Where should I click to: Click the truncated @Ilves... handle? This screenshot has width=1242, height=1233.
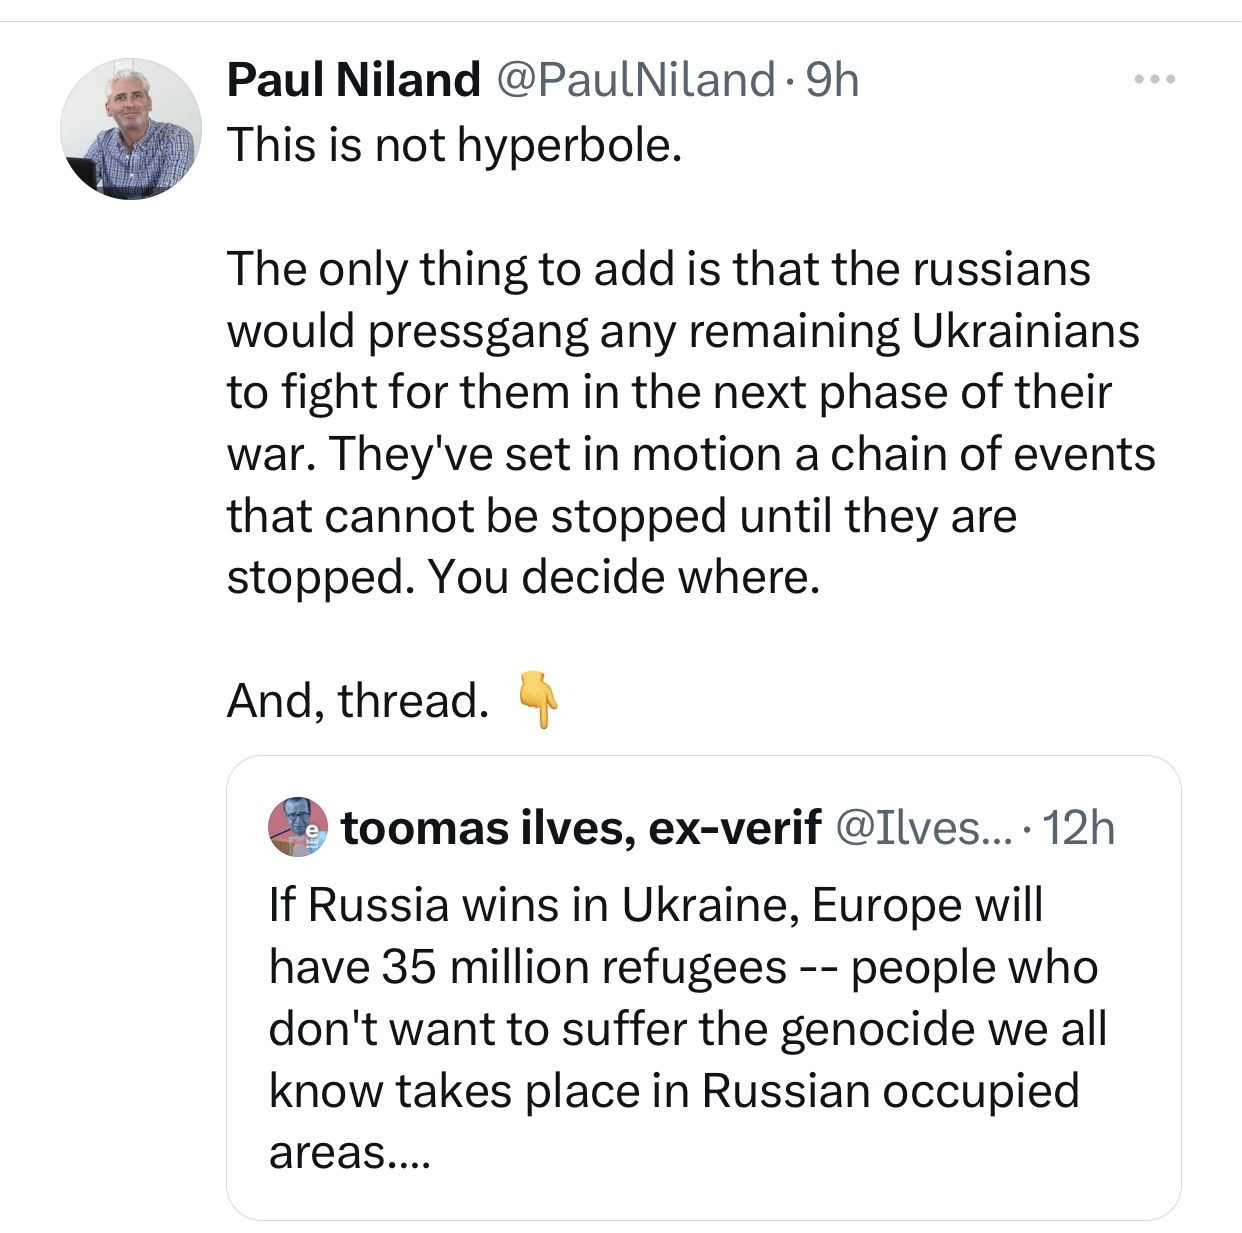click(922, 828)
